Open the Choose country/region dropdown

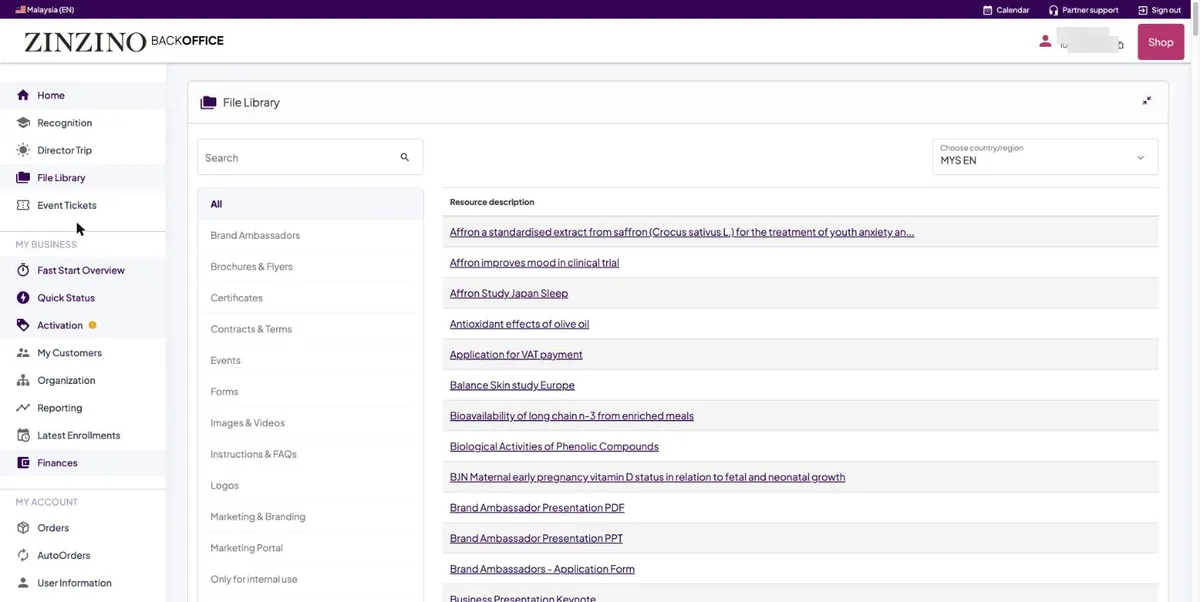click(1045, 156)
